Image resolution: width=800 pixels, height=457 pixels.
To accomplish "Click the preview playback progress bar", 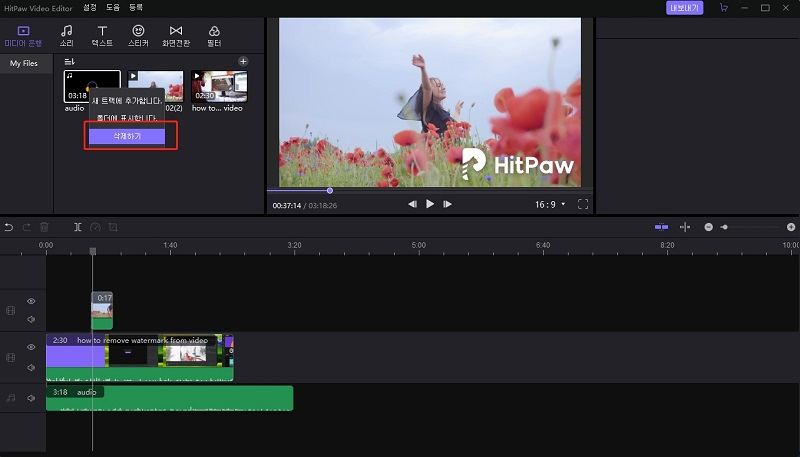I will pos(430,190).
